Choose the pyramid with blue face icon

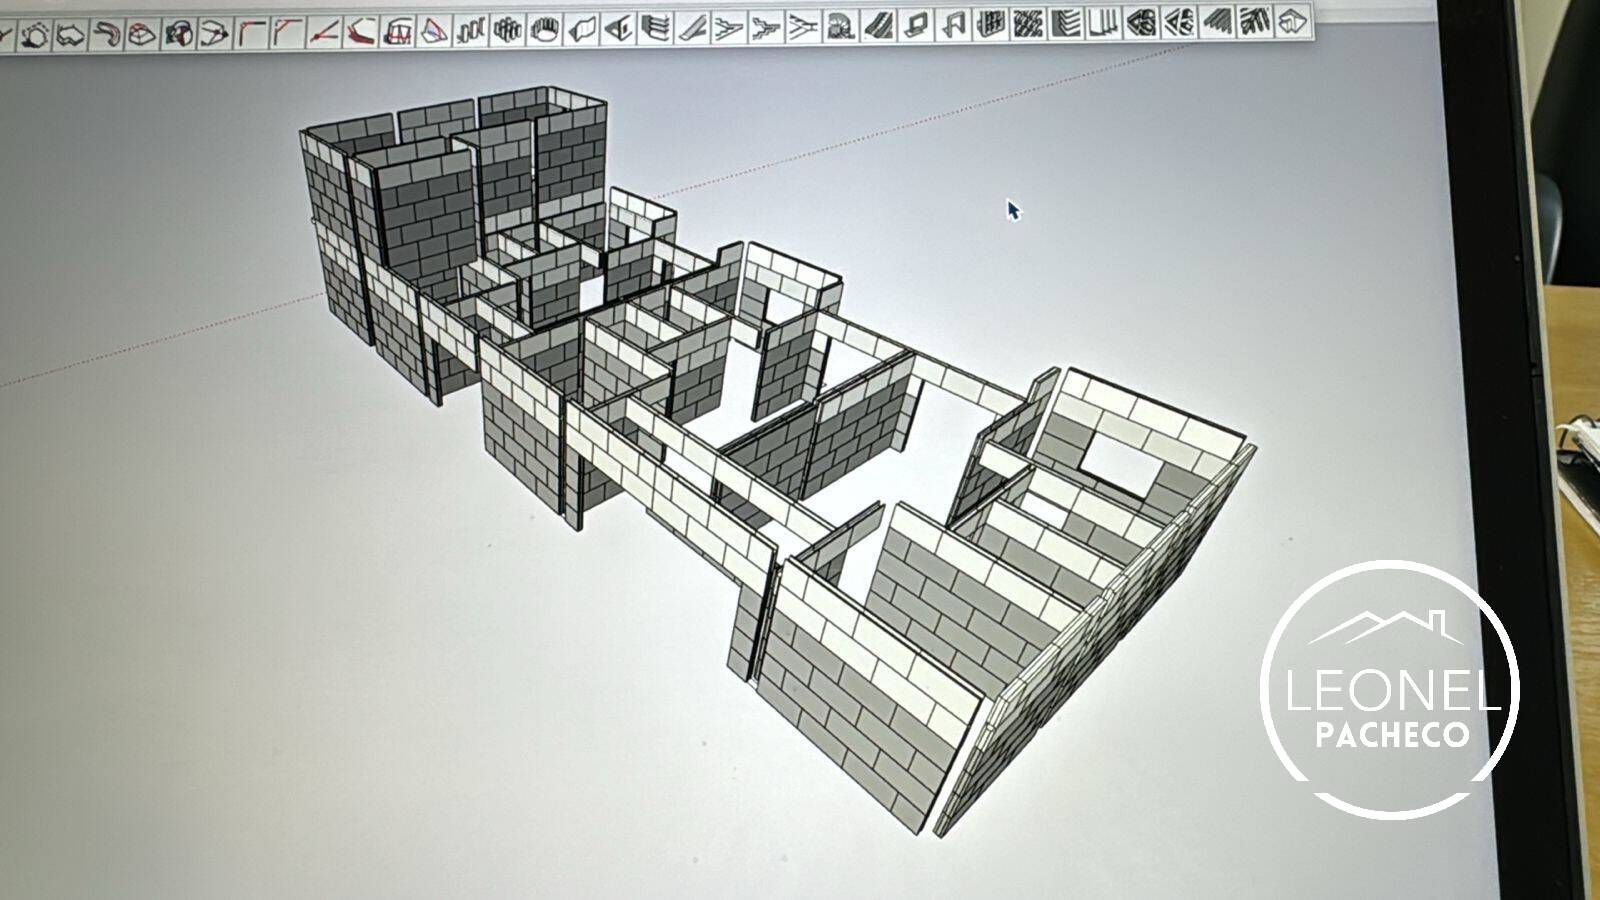[x=433, y=32]
